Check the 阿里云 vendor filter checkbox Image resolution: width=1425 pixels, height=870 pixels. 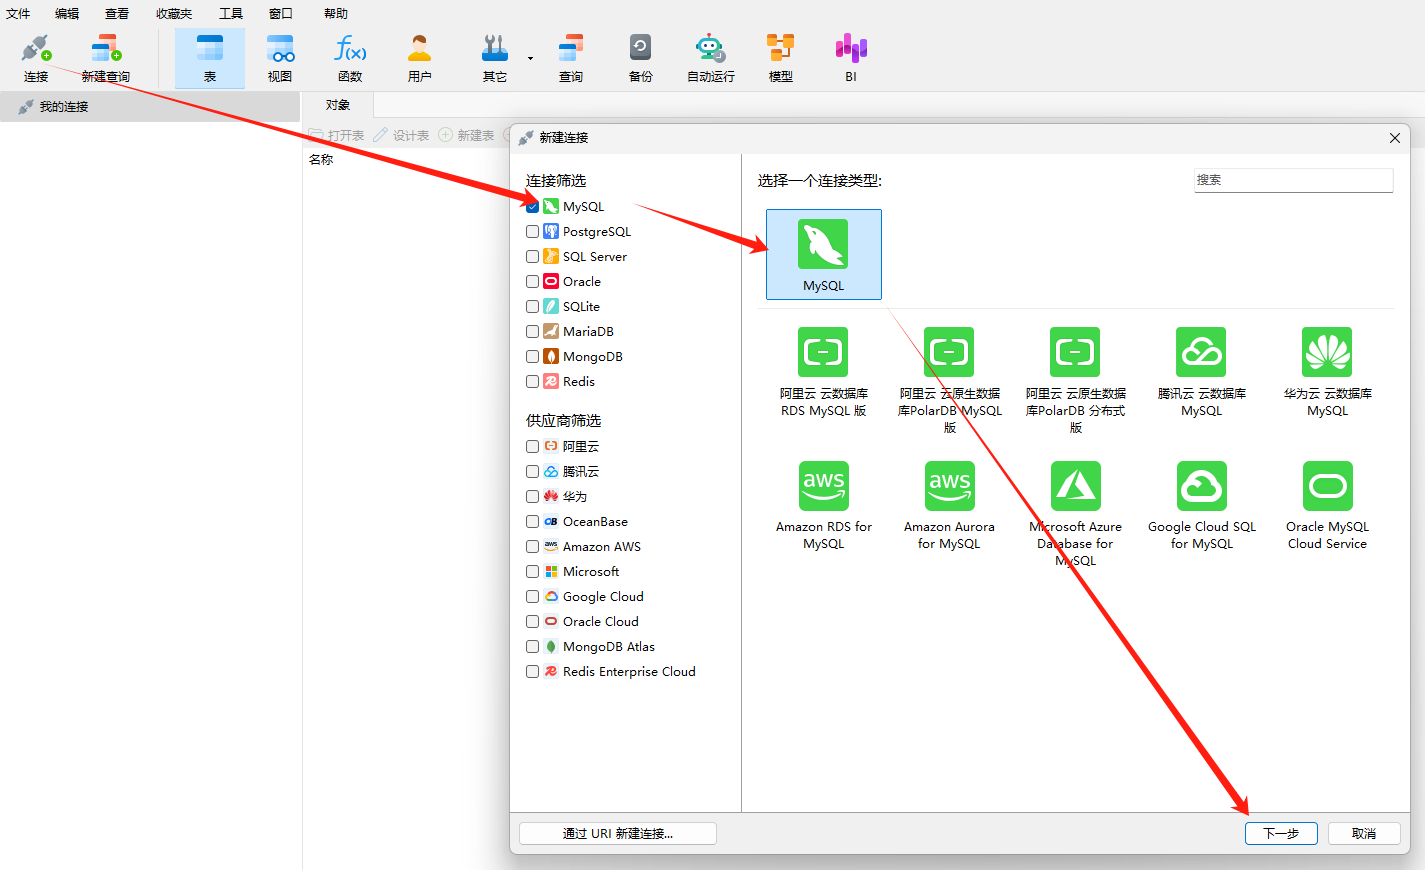tap(533, 447)
